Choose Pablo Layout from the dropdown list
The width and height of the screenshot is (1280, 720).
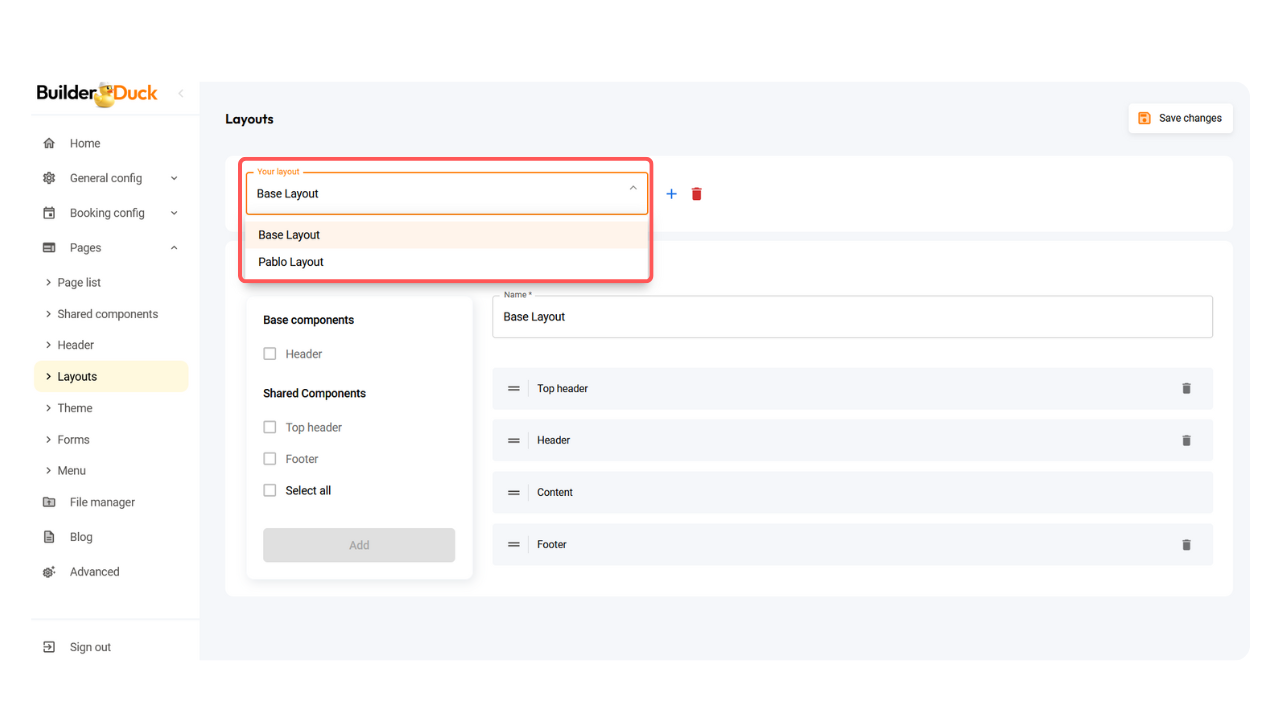tap(291, 262)
